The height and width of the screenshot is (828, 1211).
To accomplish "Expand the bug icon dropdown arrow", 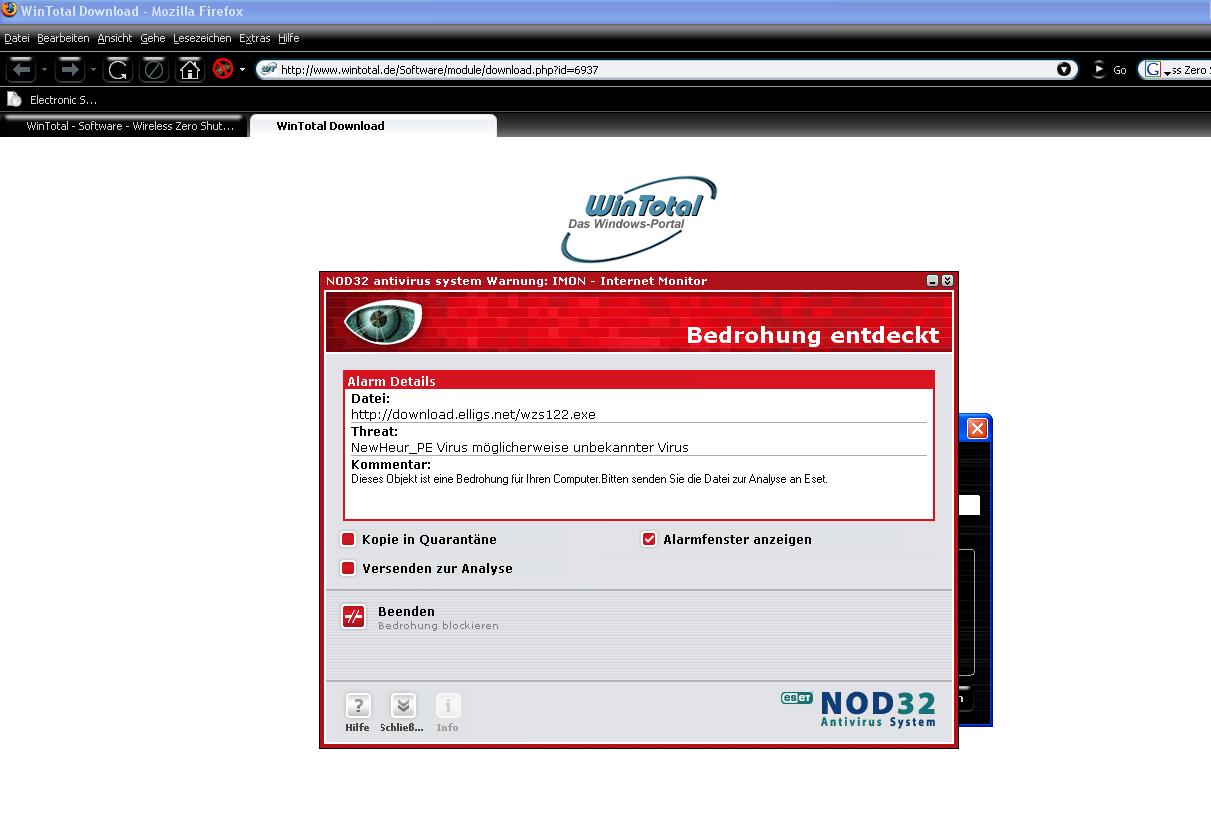I will (242, 70).
